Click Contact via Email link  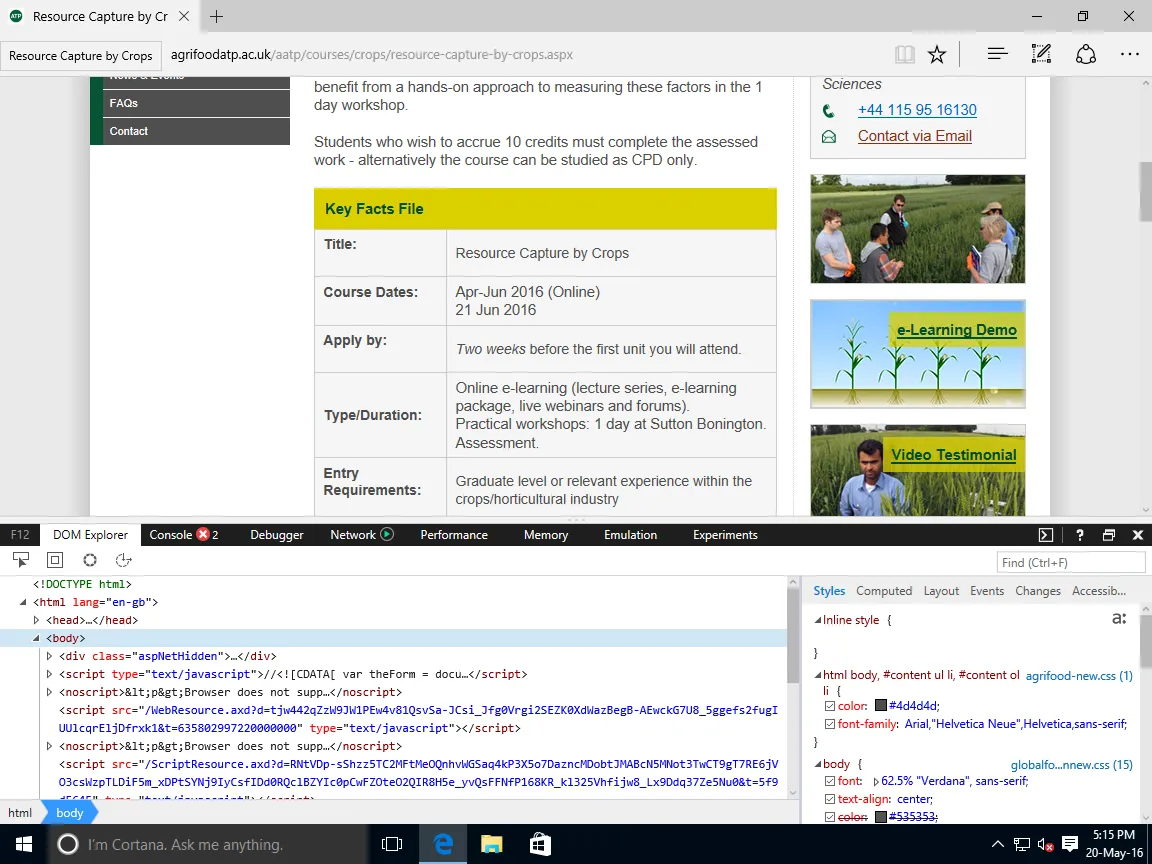click(x=915, y=136)
